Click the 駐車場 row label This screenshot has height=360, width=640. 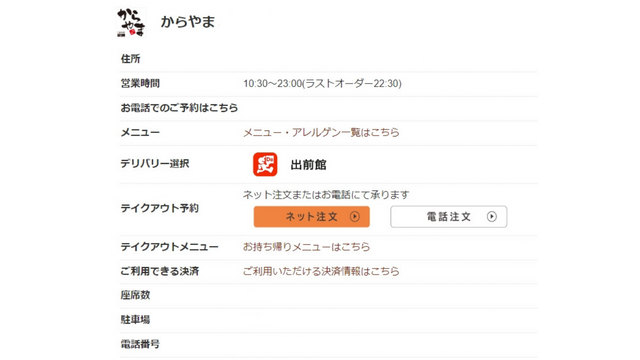point(135,320)
